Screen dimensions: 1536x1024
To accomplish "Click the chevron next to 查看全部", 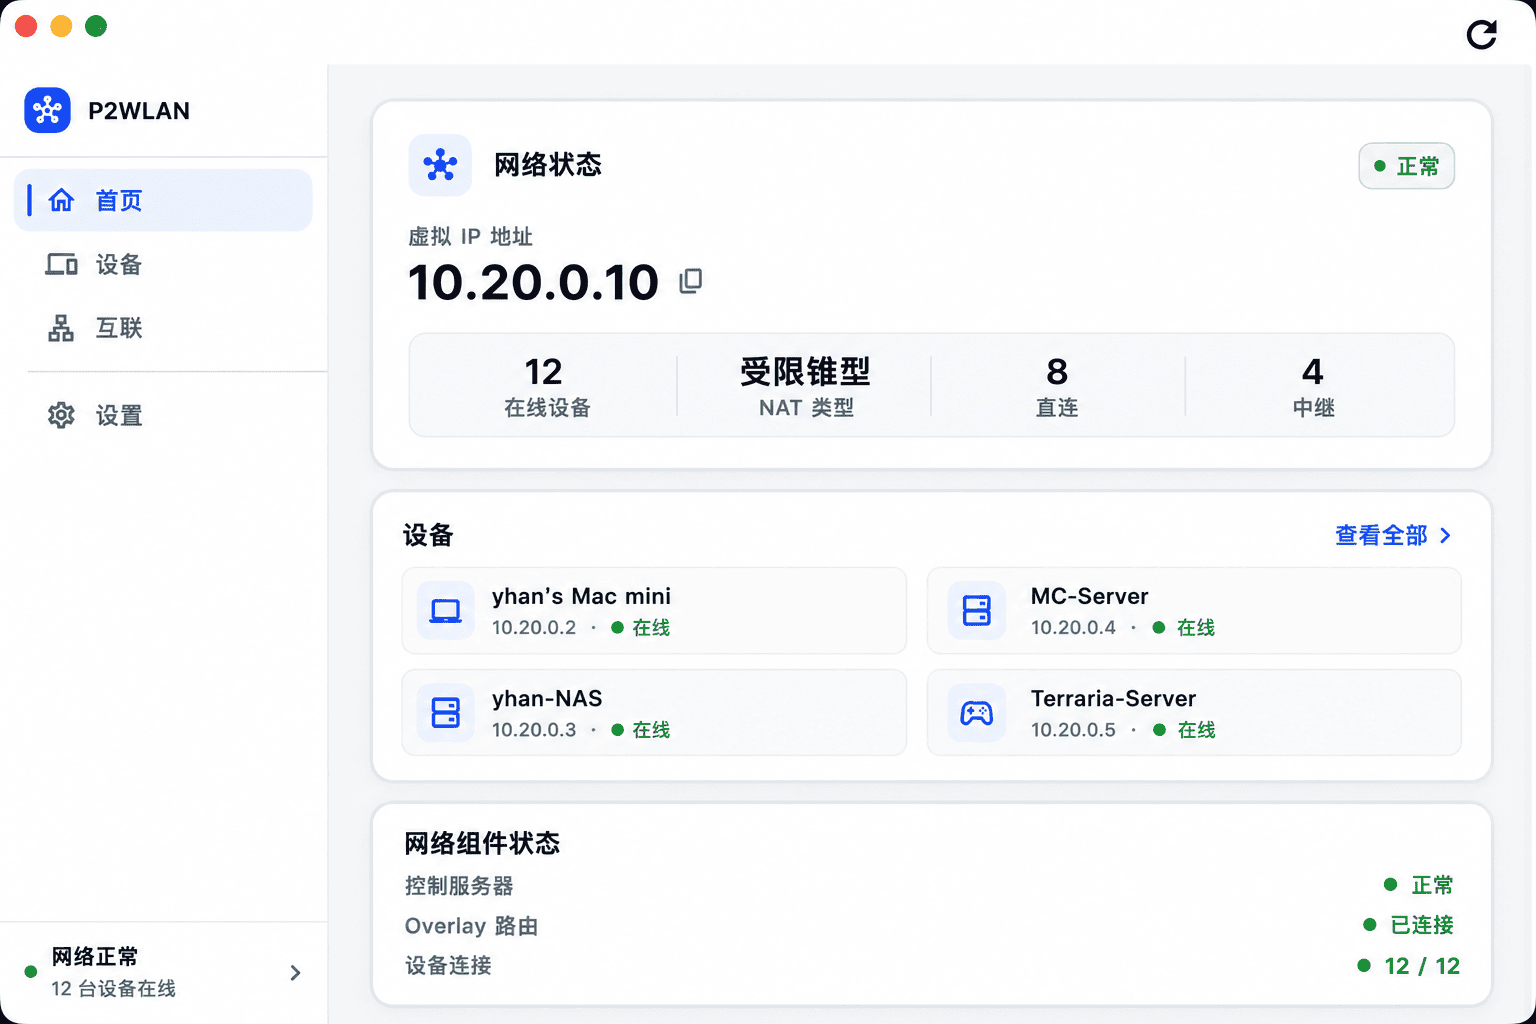I will [1445, 536].
